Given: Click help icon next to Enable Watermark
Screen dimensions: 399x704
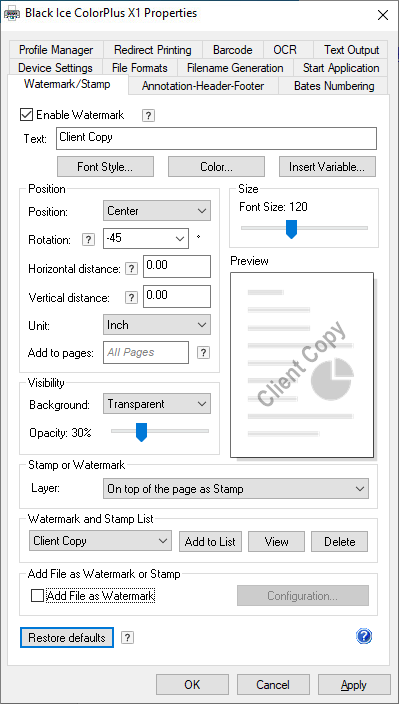Looking at the screenshot, I should pos(148,115).
